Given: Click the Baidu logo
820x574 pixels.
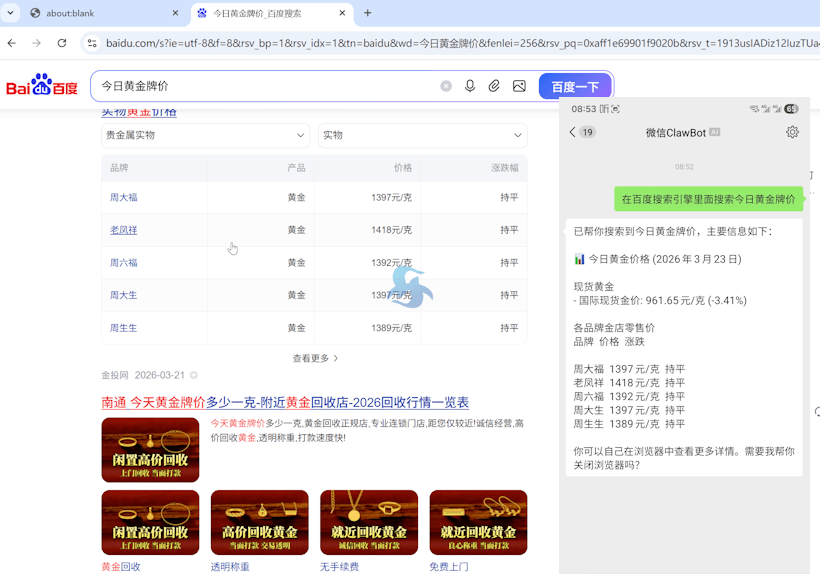Looking at the screenshot, I should click(42, 85).
